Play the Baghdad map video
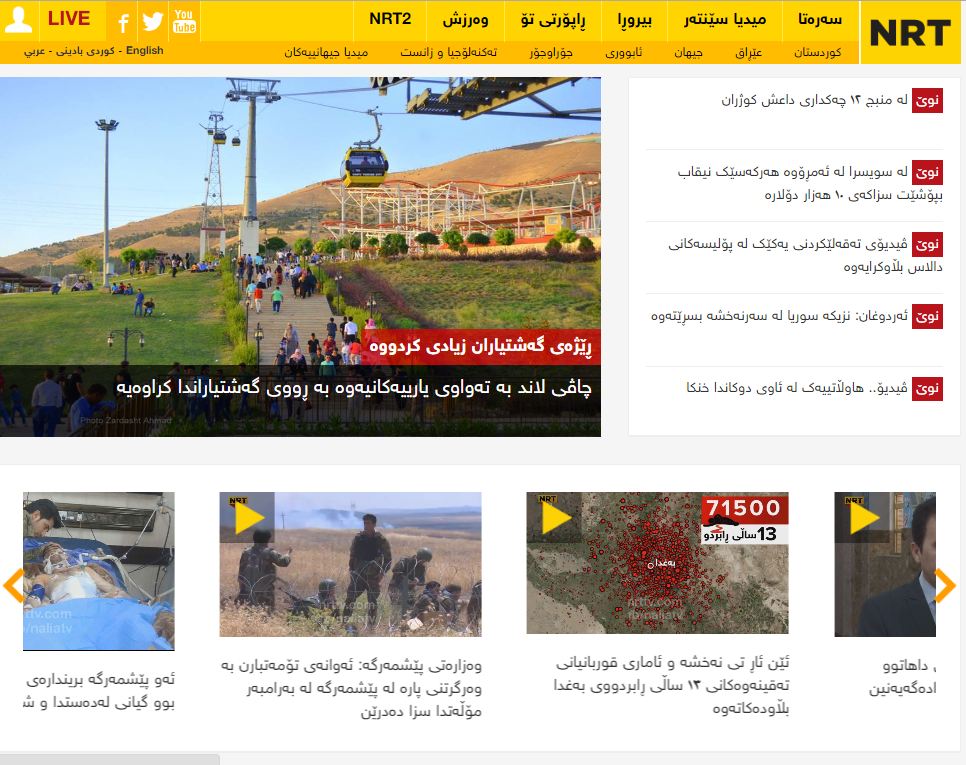The height and width of the screenshot is (765, 966). (x=556, y=517)
